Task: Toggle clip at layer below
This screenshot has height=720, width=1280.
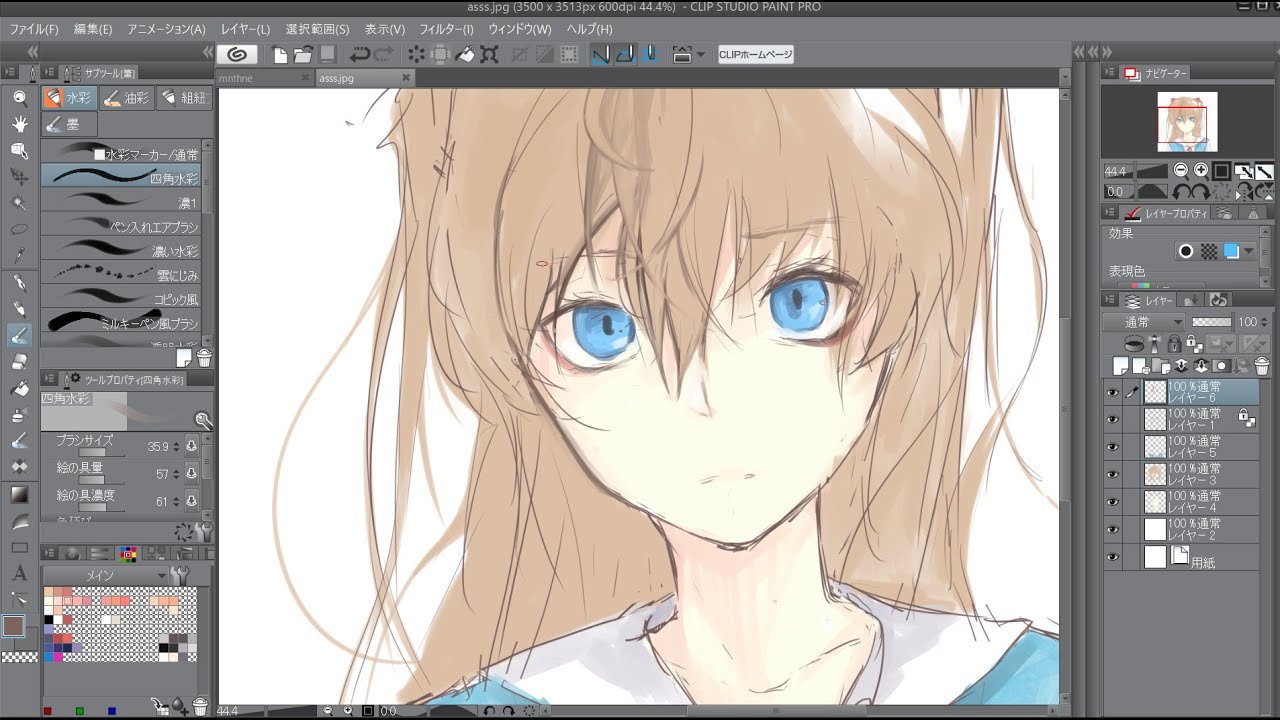Action: (x=1135, y=344)
